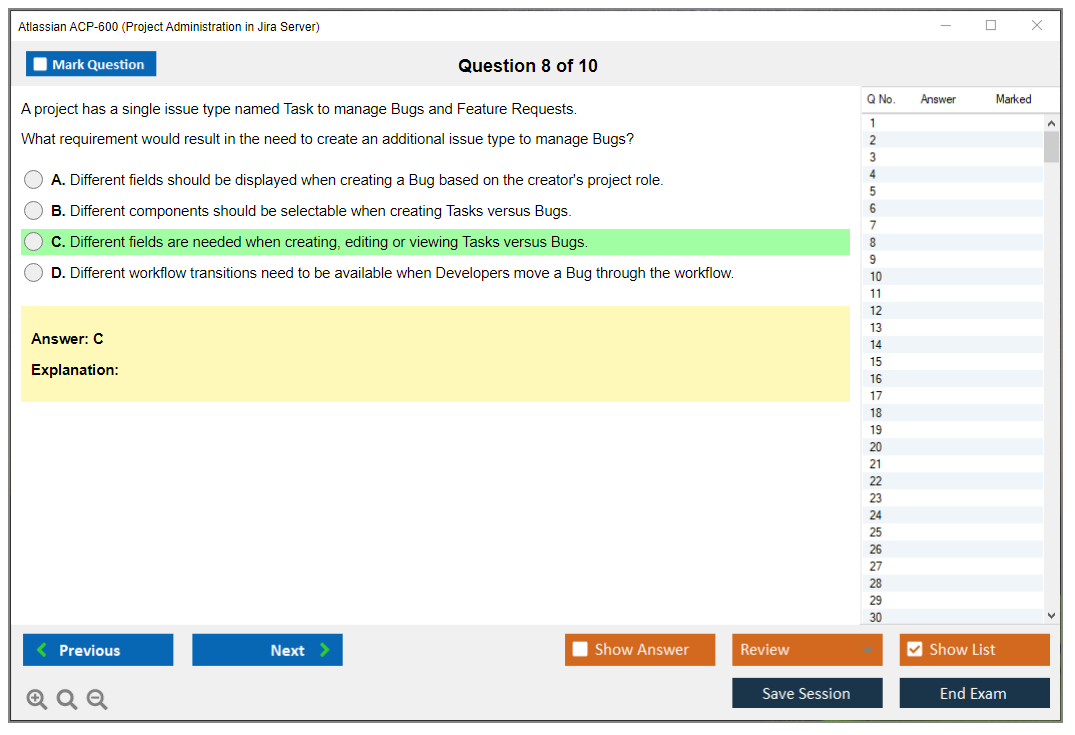Image resolution: width=1075 pixels, height=735 pixels.
Task: Click the zoom out magnifier icon
Action: 97,699
